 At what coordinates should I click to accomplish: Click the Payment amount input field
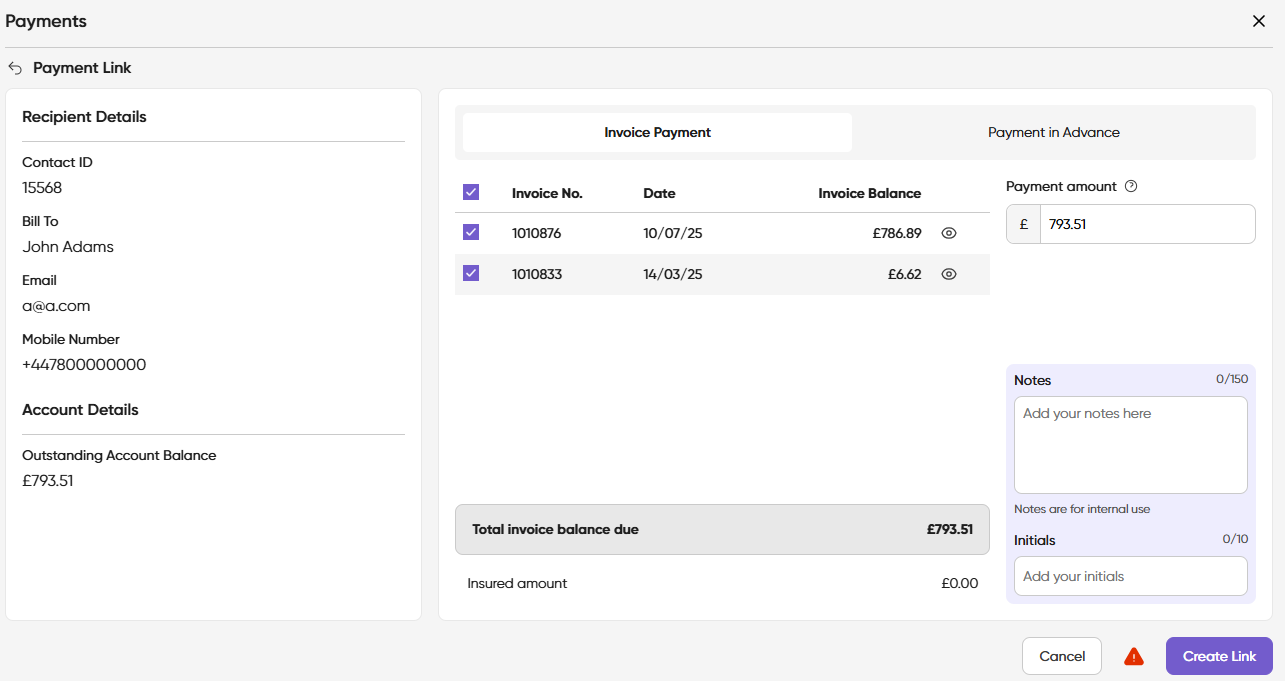(1146, 224)
